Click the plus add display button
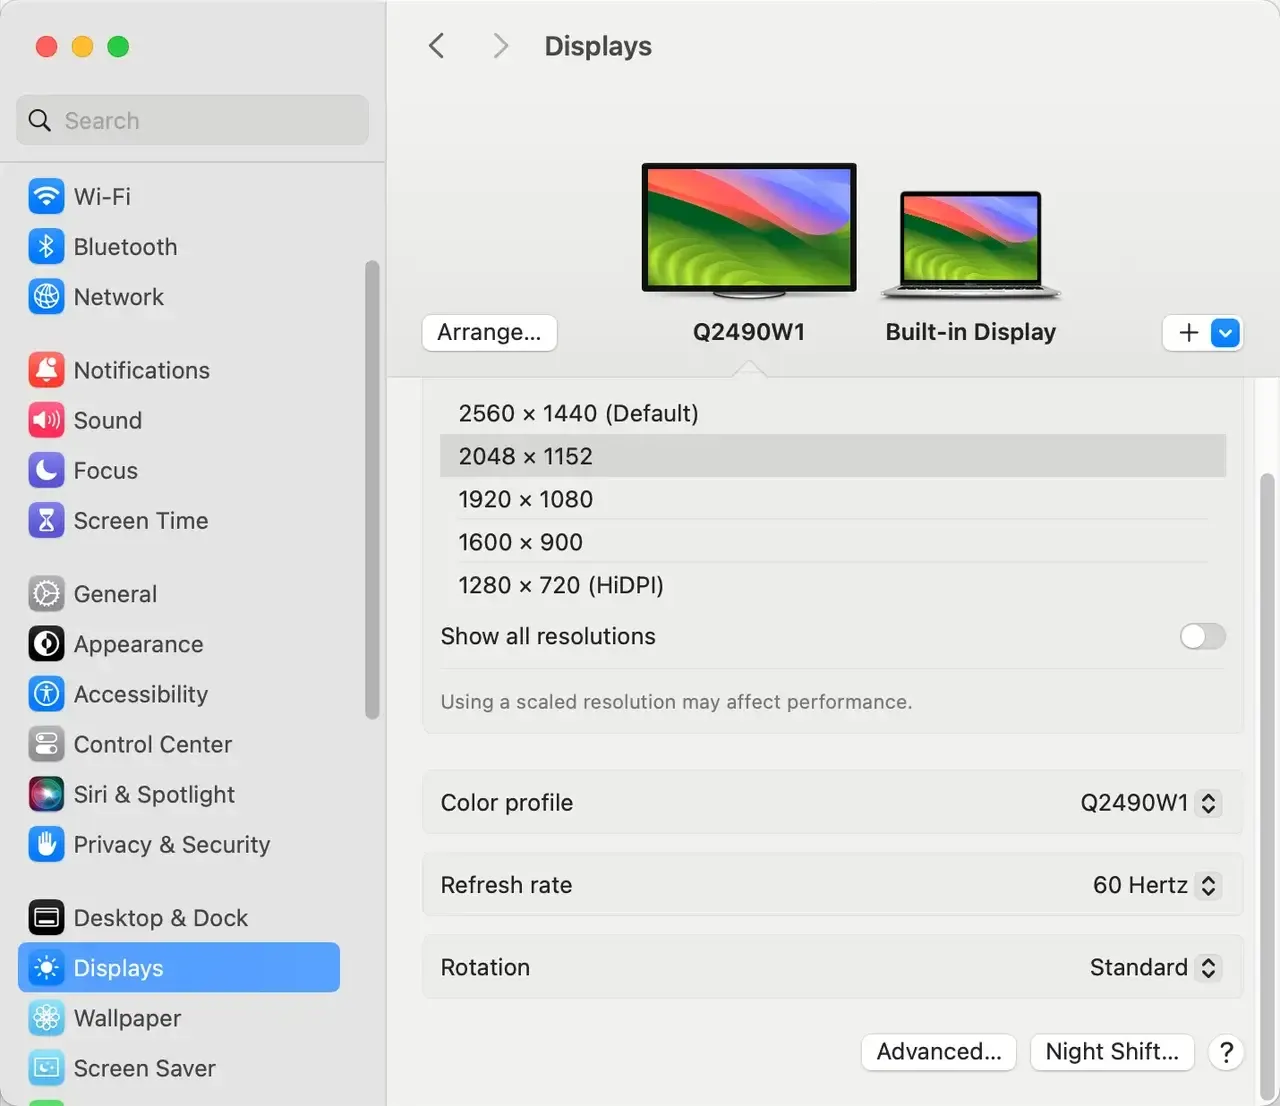 pos(1189,333)
